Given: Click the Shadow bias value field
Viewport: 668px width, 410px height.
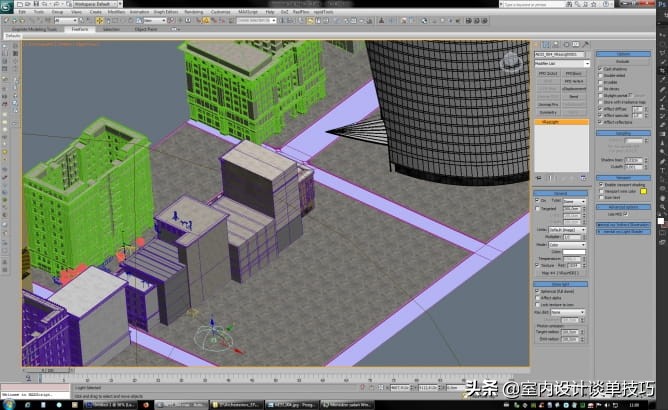Looking at the screenshot, I should 632,160.
